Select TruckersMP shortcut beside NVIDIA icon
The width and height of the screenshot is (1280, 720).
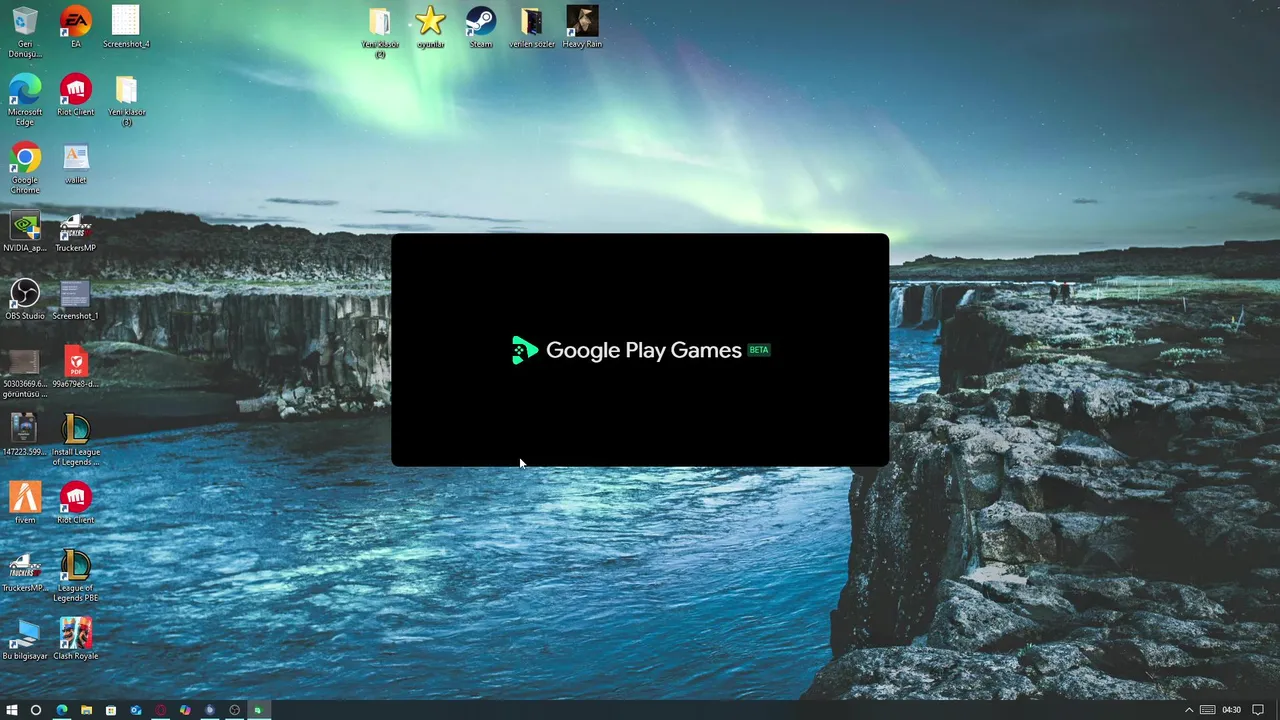tap(75, 230)
